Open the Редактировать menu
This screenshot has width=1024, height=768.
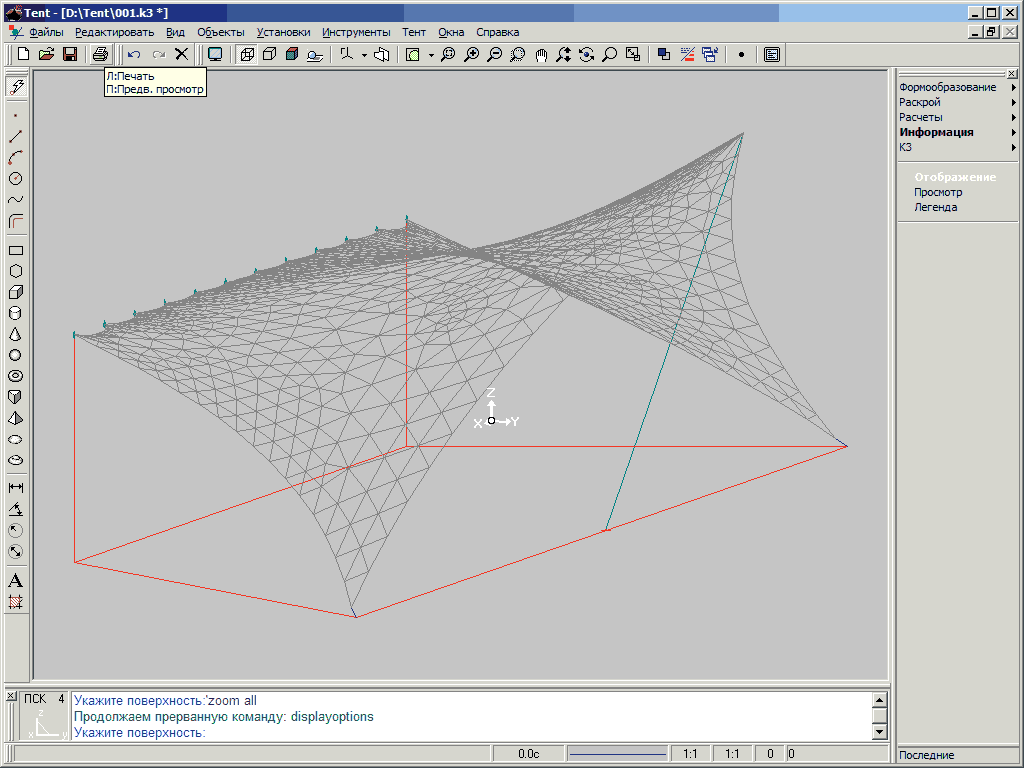click(x=114, y=32)
